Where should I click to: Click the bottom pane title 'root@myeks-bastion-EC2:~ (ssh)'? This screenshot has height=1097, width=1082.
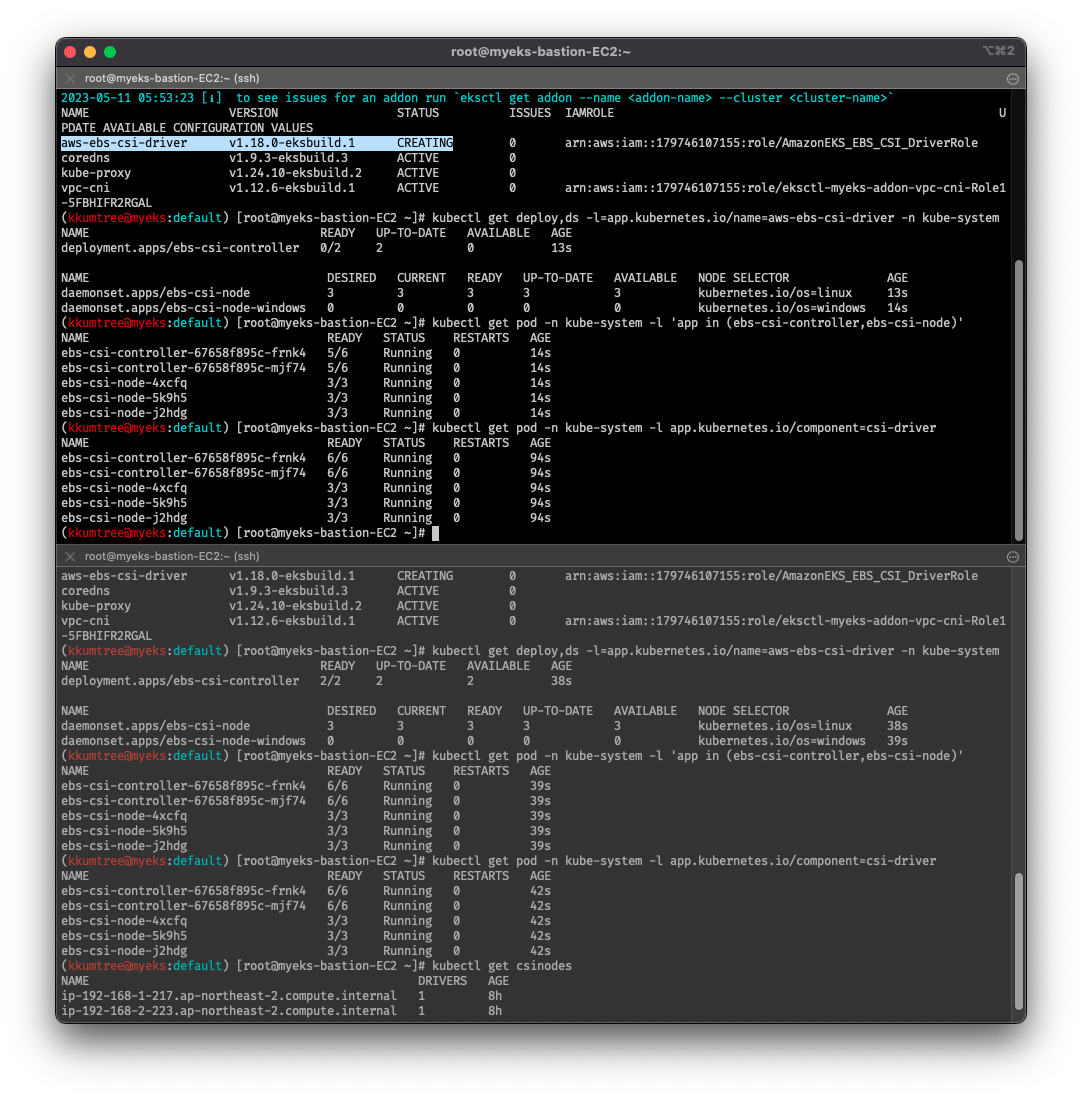pyautogui.click(x=172, y=556)
